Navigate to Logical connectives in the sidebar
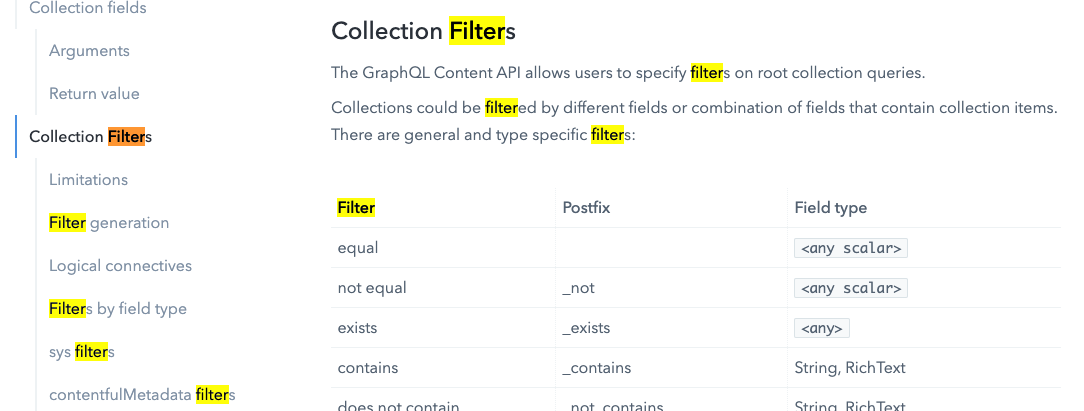 (120, 266)
